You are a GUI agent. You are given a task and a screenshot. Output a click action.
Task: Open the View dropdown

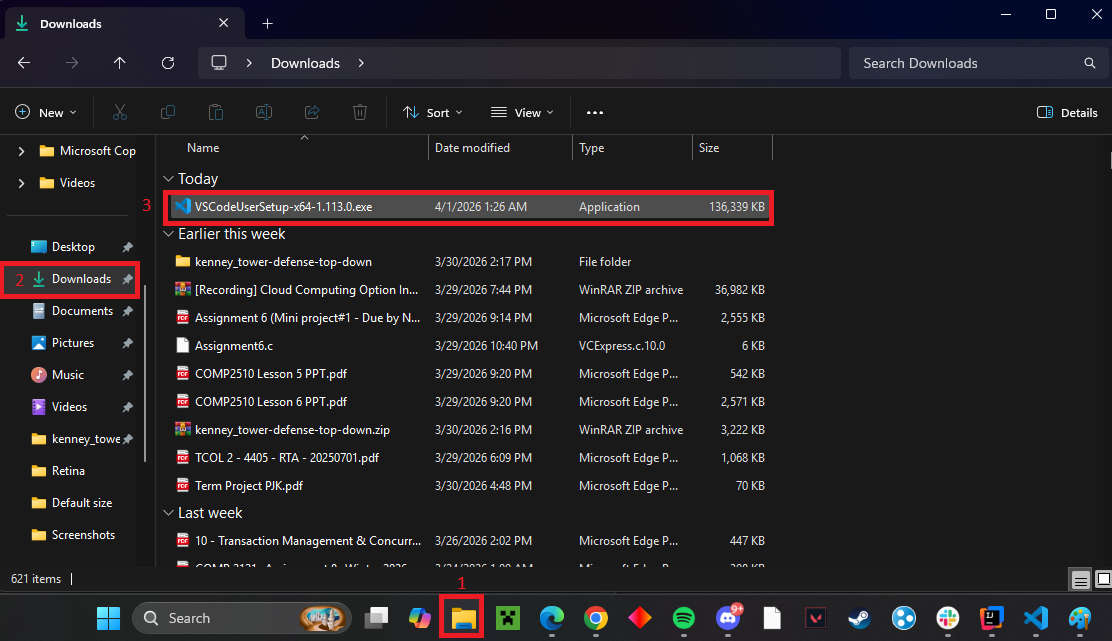point(521,112)
